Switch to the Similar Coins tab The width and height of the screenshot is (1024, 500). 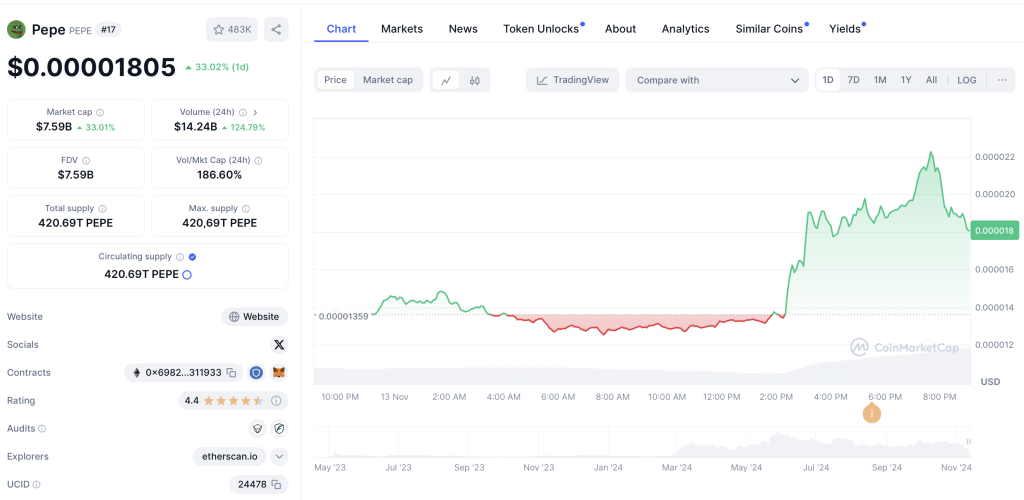point(769,29)
